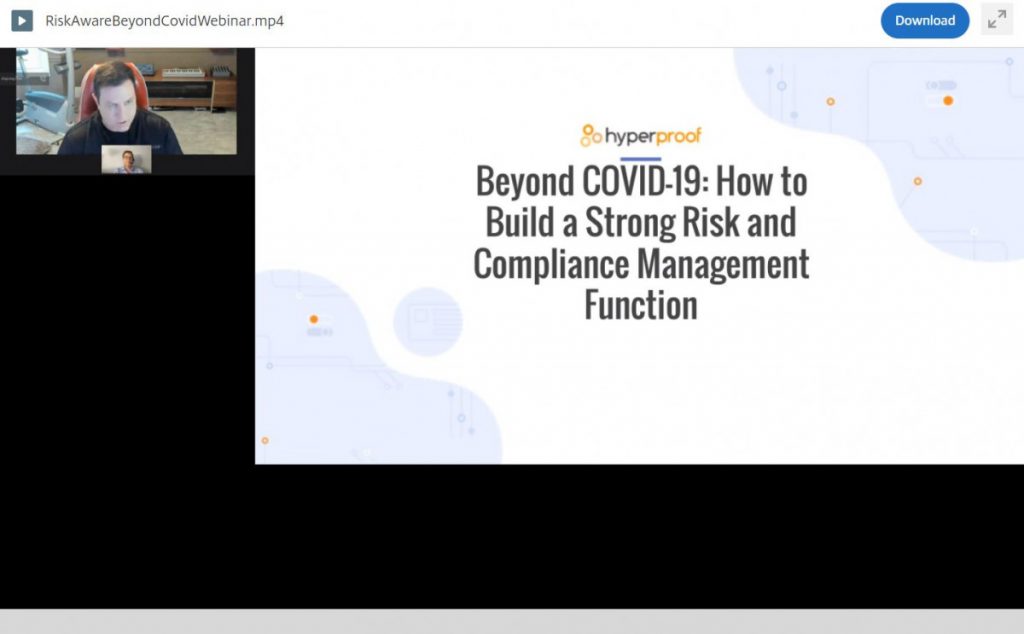Screen dimensions: 1024x634
Task: Click the Download button
Action: [925, 21]
